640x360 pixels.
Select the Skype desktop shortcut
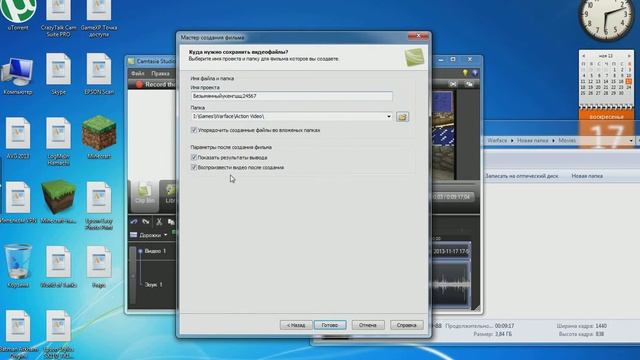[58, 74]
